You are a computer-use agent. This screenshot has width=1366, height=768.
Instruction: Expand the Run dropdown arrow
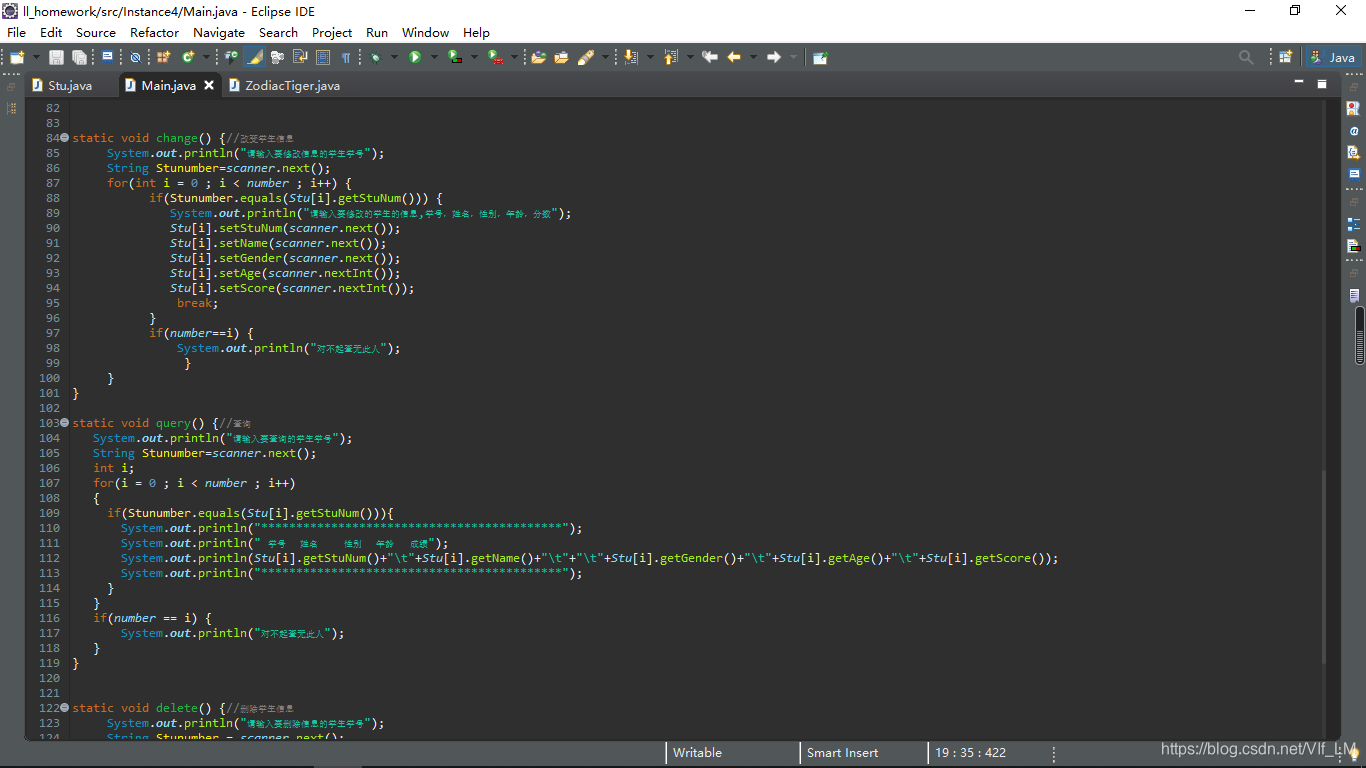tap(434, 57)
